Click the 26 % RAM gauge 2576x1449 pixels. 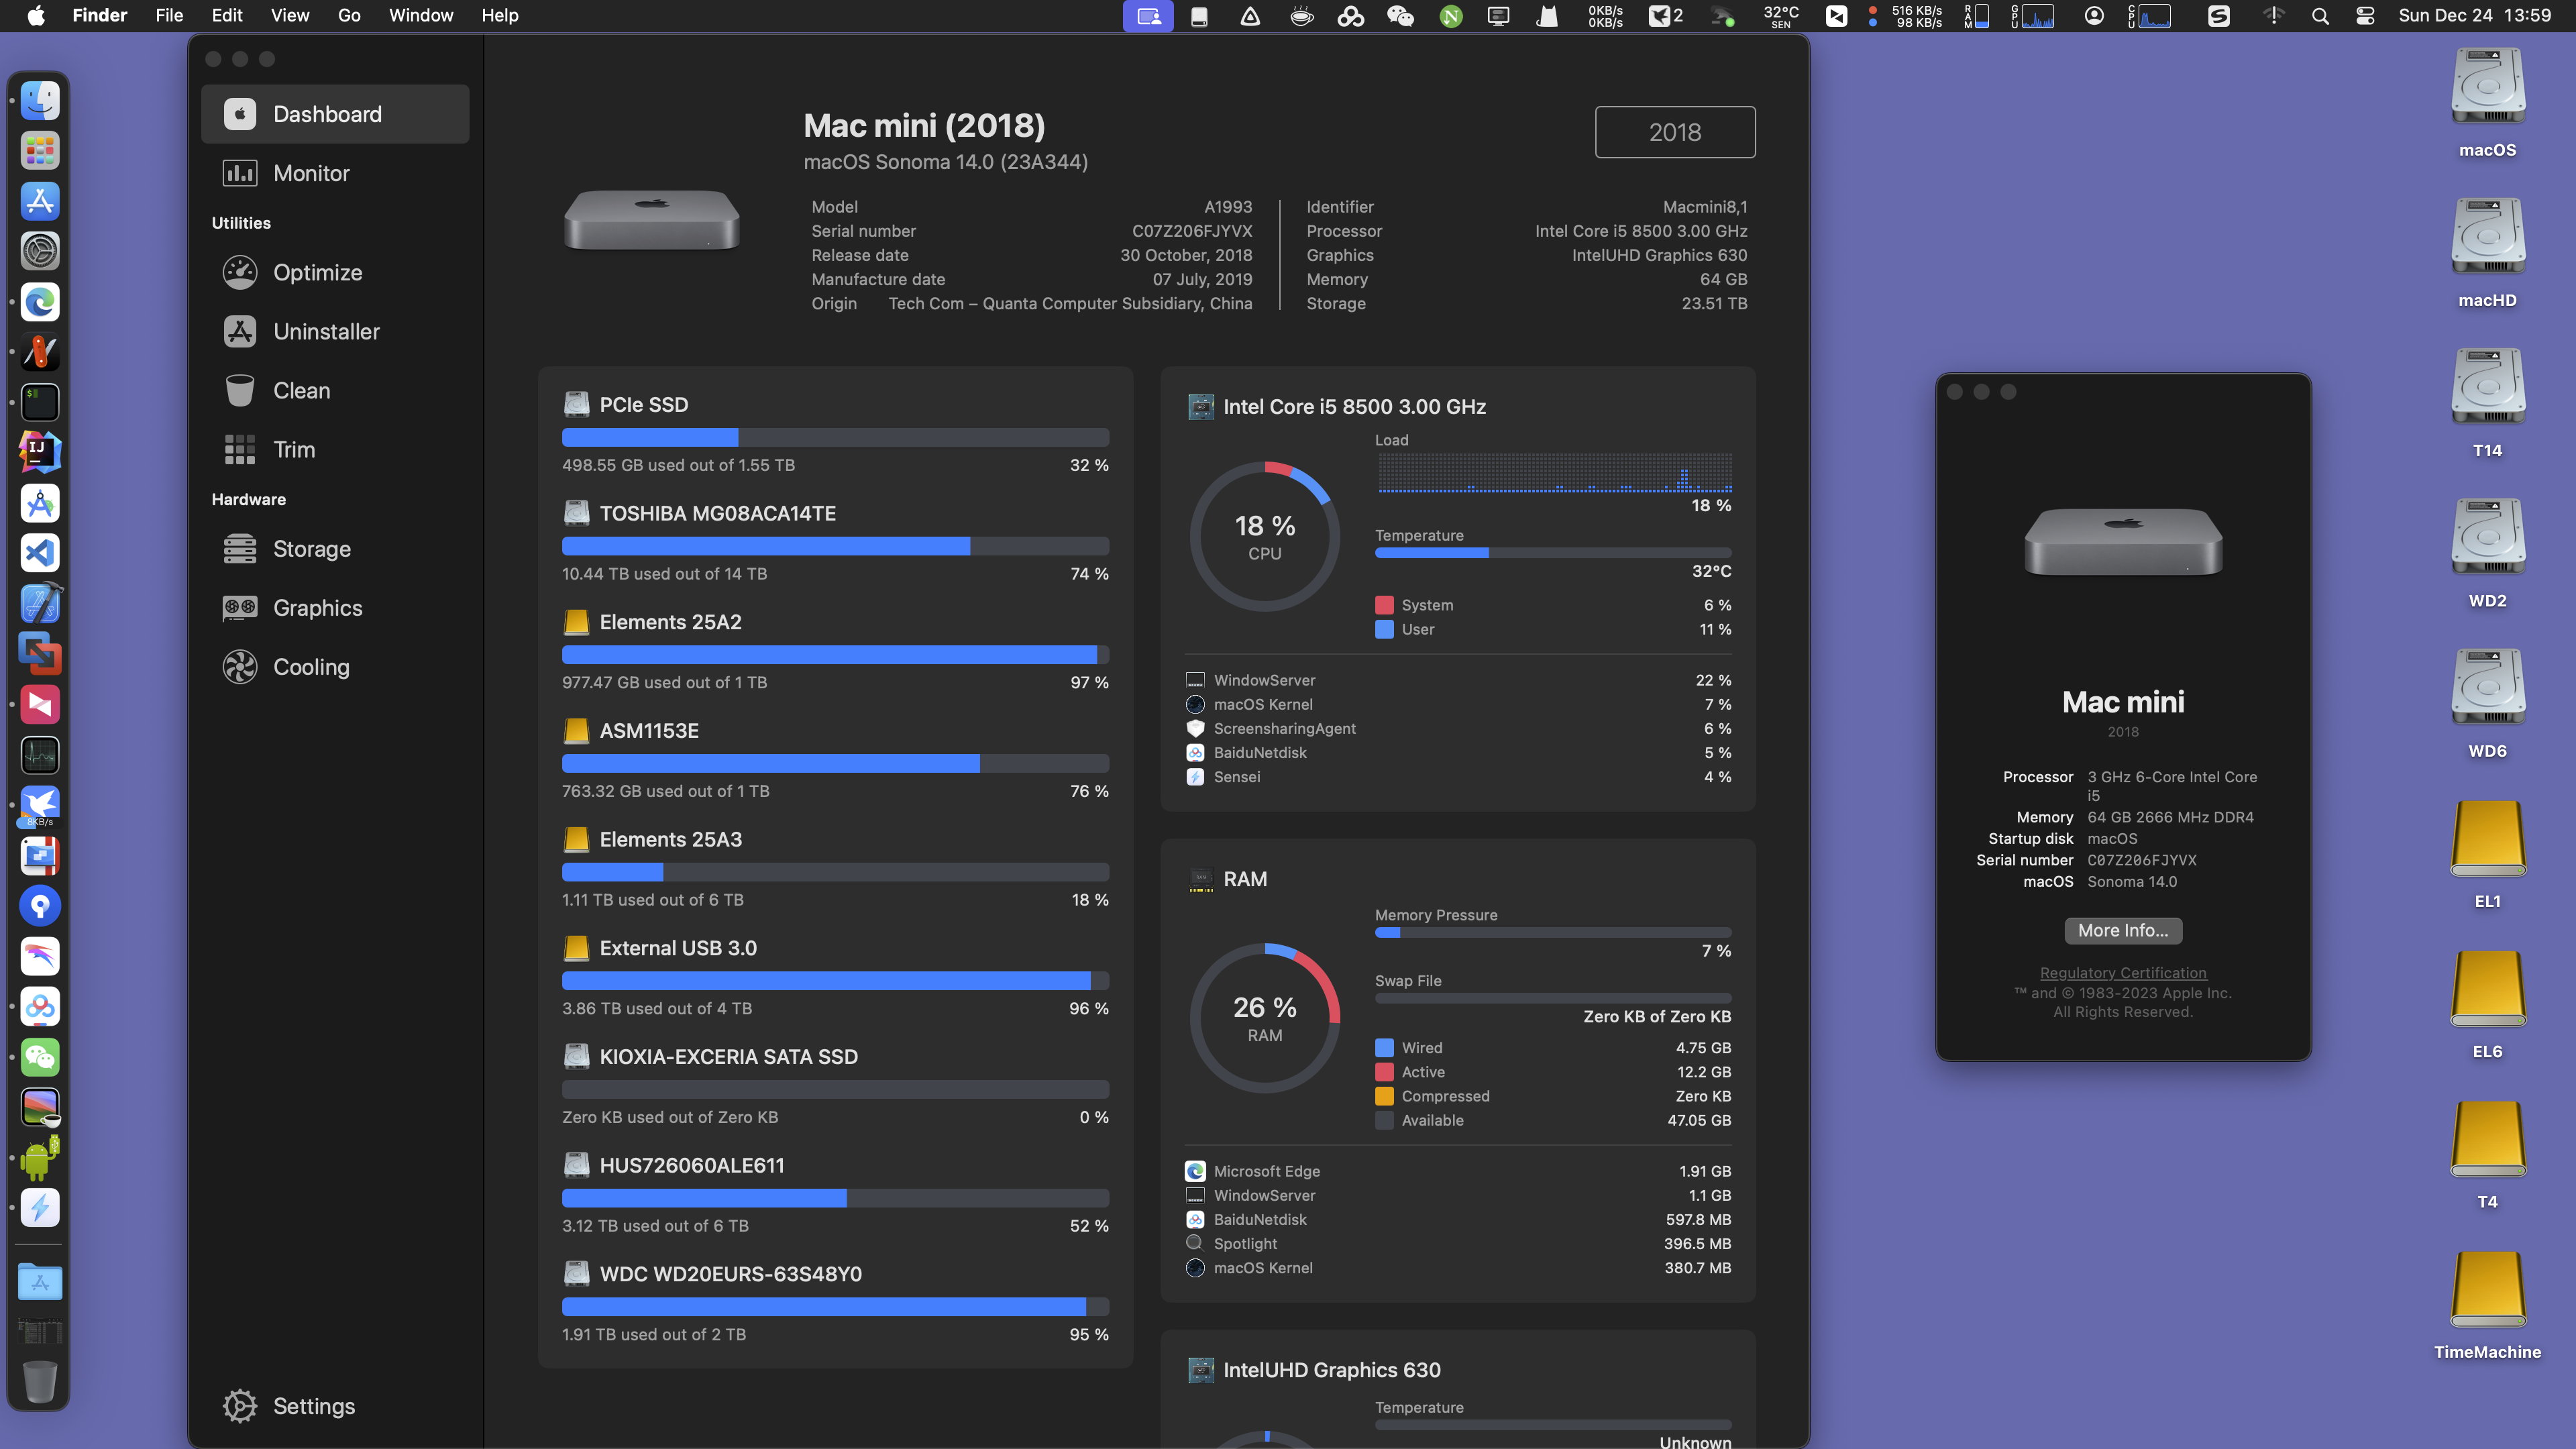[1265, 1018]
